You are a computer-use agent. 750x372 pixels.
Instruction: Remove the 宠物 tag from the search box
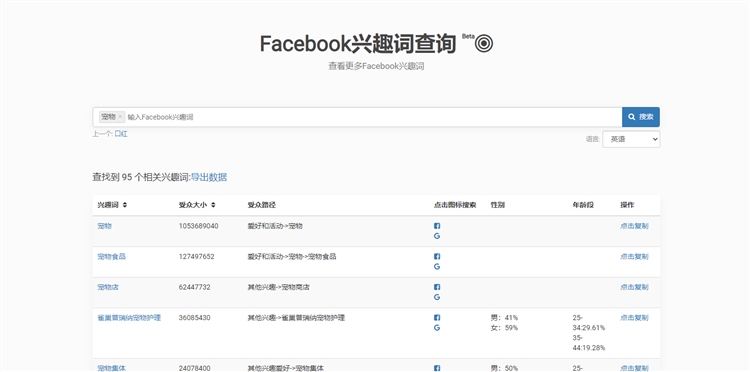click(x=120, y=117)
